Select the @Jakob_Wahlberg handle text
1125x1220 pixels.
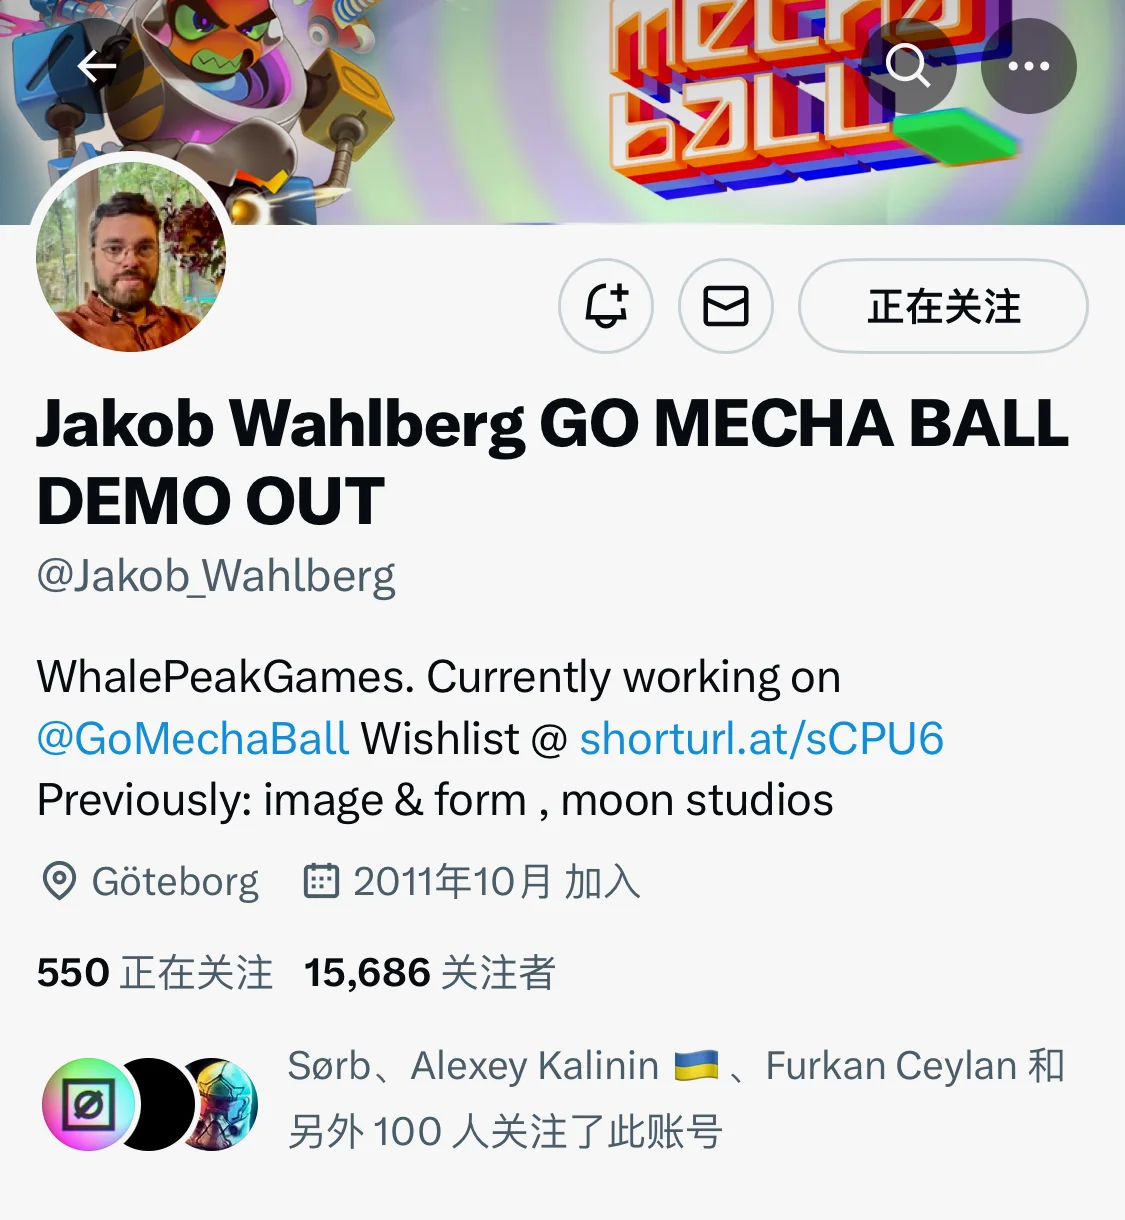pos(216,576)
